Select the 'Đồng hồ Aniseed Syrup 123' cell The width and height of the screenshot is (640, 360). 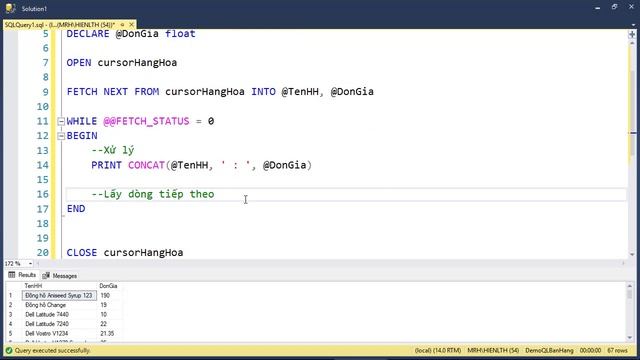59,295
